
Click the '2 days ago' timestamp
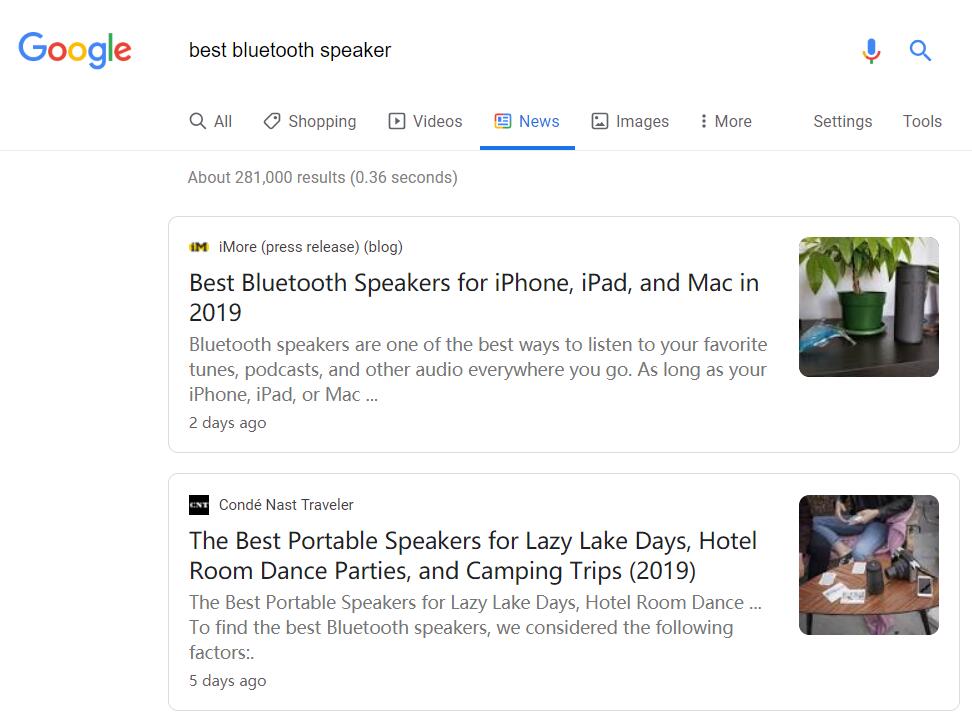(x=228, y=423)
